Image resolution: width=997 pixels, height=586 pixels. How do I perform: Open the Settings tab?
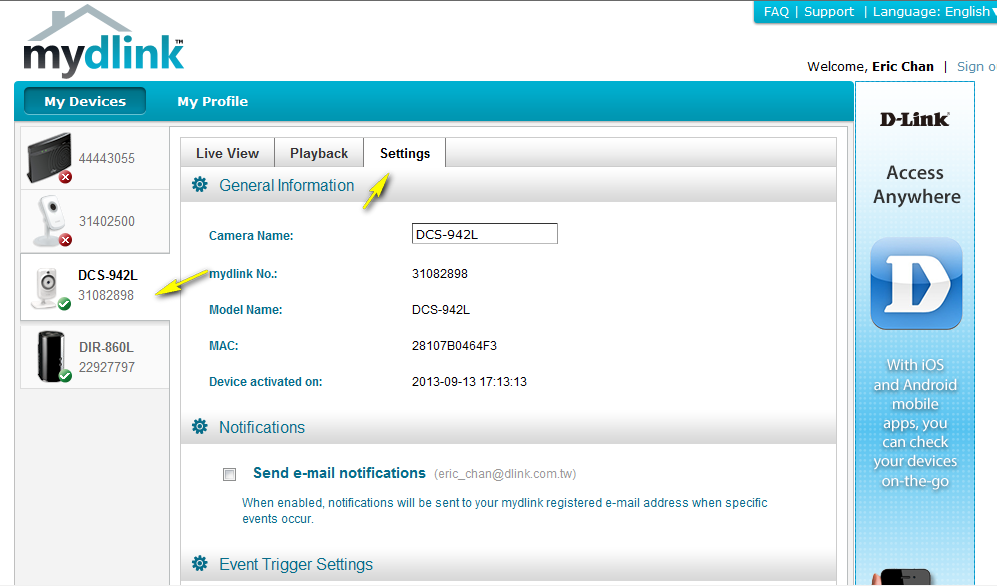pos(405,153)
